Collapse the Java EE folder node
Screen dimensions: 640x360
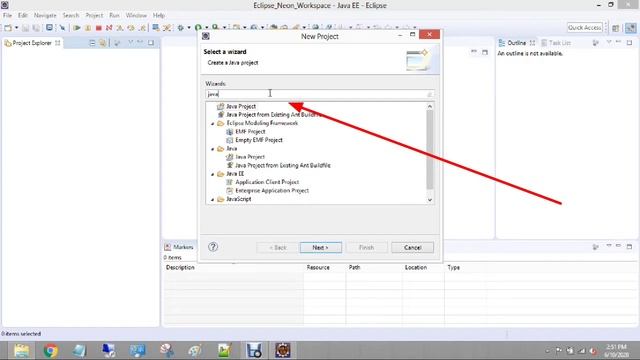click(x=212, y=174)
